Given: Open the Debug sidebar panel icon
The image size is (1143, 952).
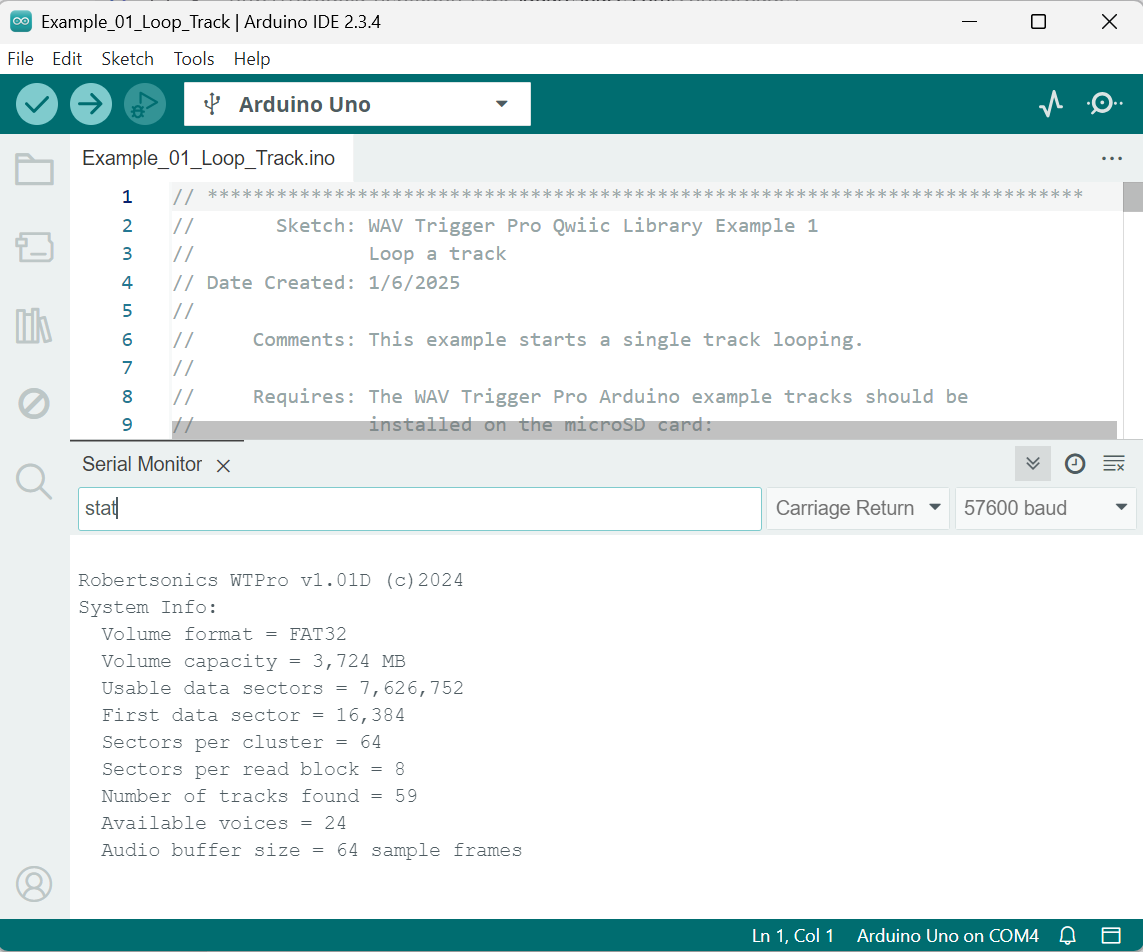Looking at the screenshot, I should tap(34, 403).
